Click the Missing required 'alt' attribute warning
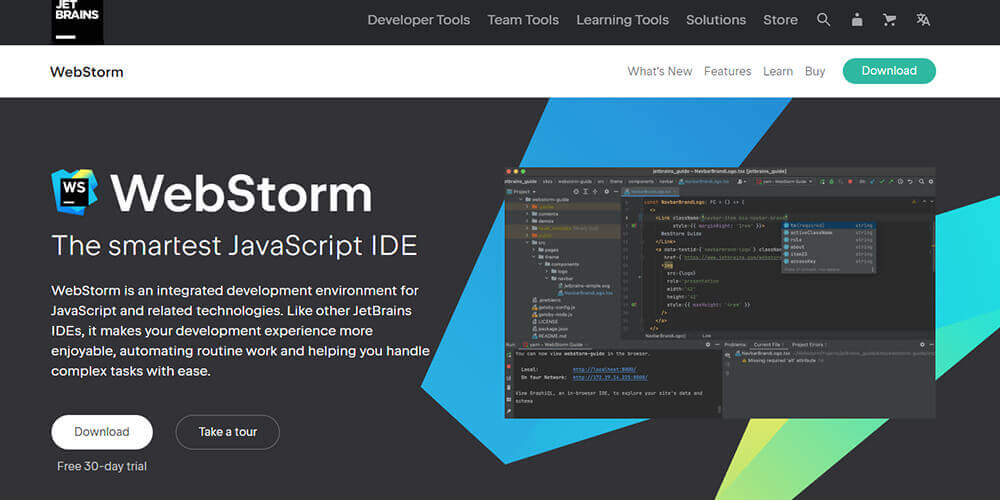 781,361
